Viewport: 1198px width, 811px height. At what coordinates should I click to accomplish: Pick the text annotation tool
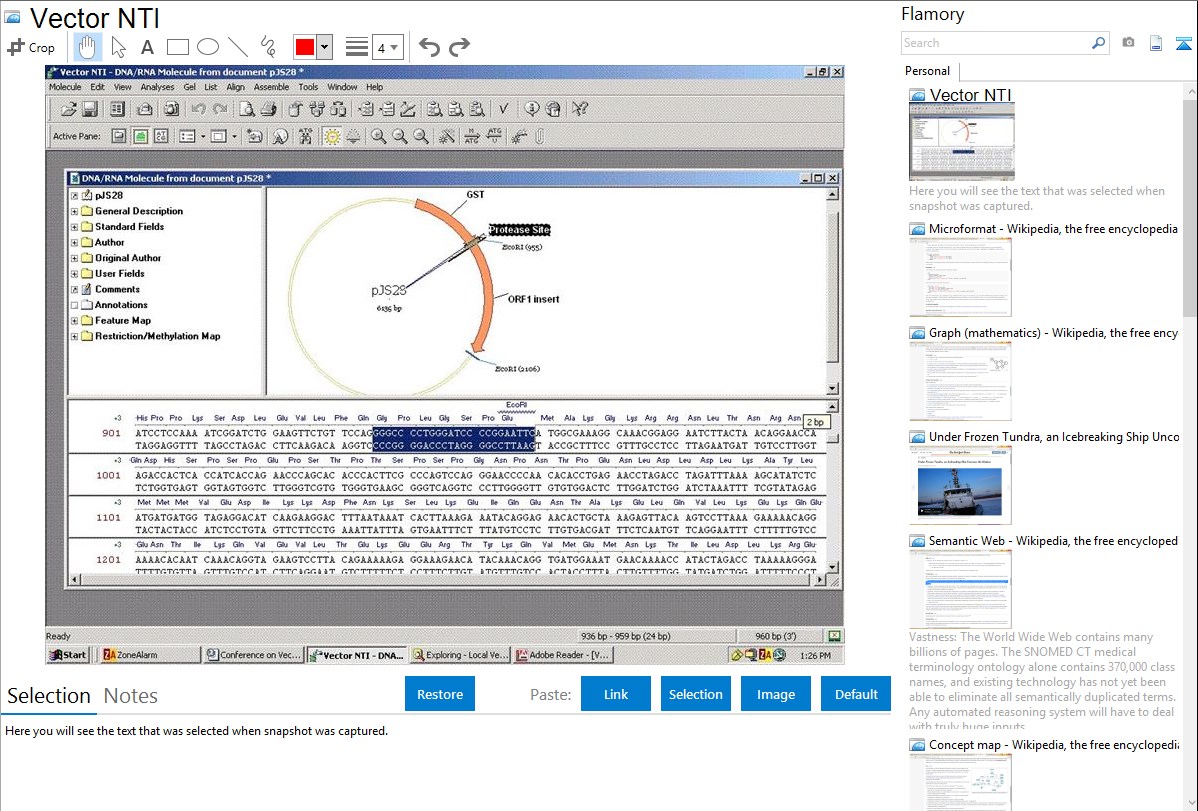147,47
